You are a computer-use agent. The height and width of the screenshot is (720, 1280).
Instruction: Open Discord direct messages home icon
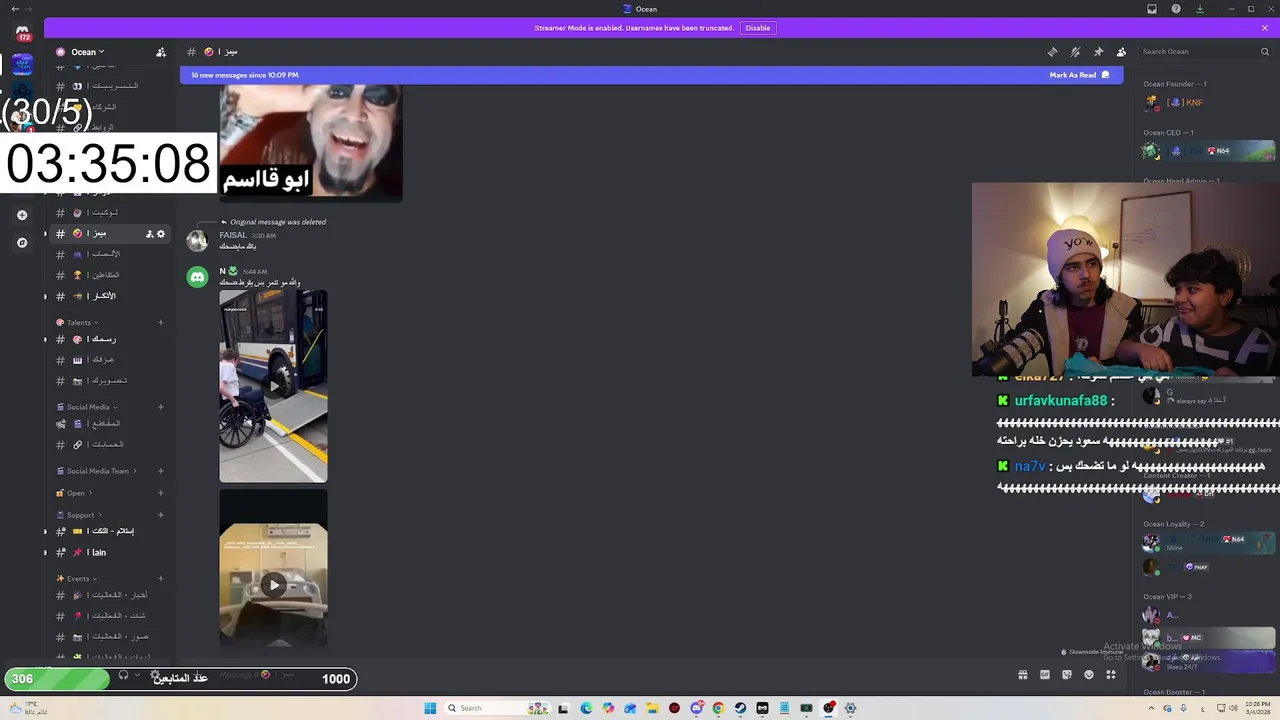(x=22, y=34)
